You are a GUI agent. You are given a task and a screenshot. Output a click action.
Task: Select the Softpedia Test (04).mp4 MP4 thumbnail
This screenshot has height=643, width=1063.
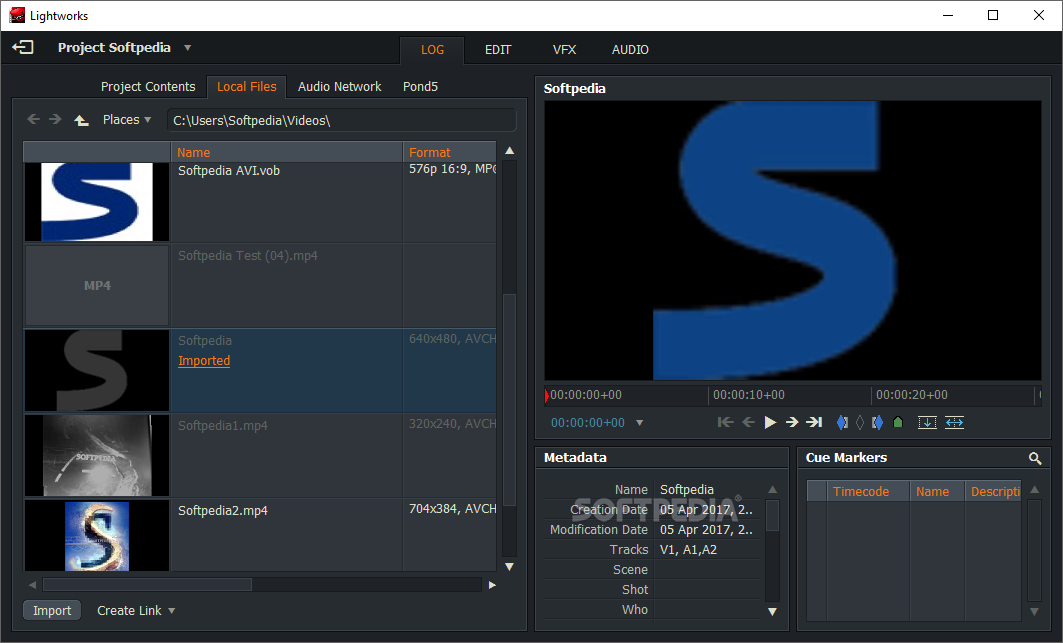pyautogui.click(x=97, y=286)
